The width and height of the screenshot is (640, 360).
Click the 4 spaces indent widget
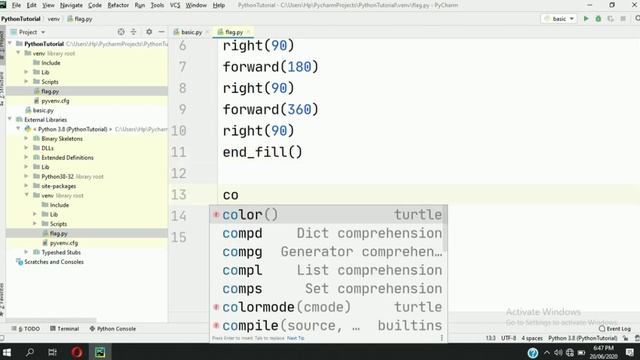coord(532,338)
